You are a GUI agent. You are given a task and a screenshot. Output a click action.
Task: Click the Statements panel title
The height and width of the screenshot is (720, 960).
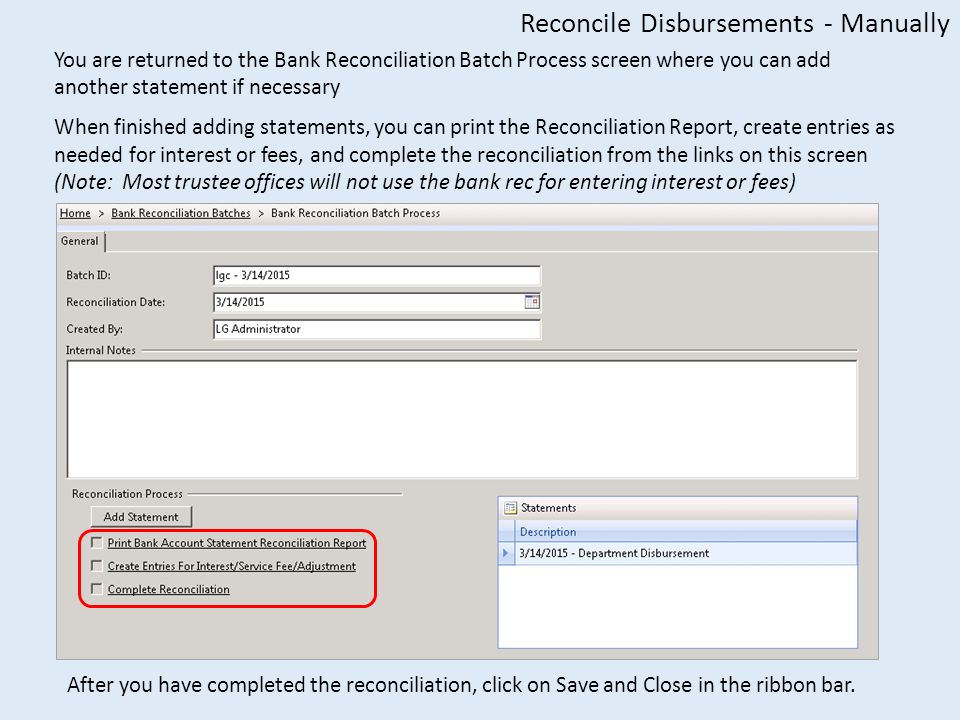[549, 508]
